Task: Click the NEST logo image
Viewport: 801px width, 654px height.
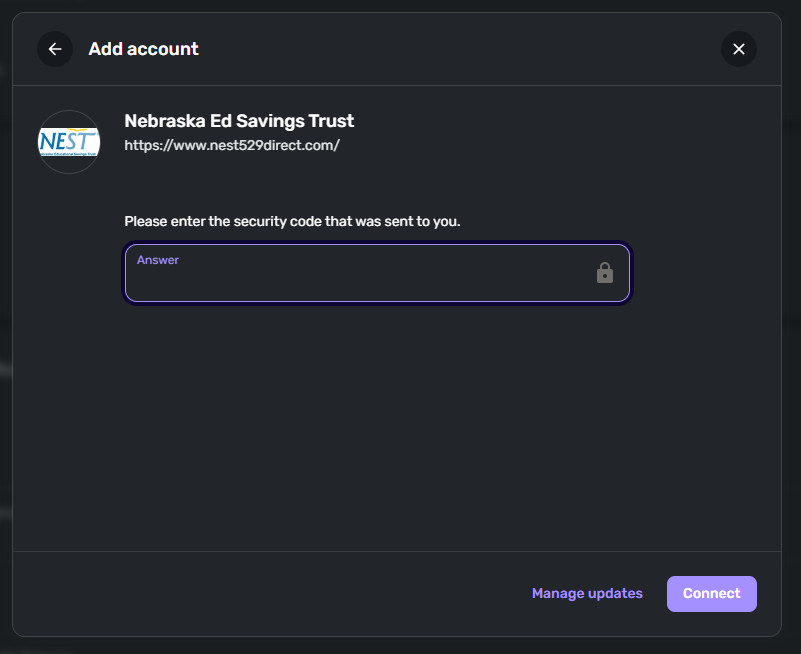Action: click(69, 142)
